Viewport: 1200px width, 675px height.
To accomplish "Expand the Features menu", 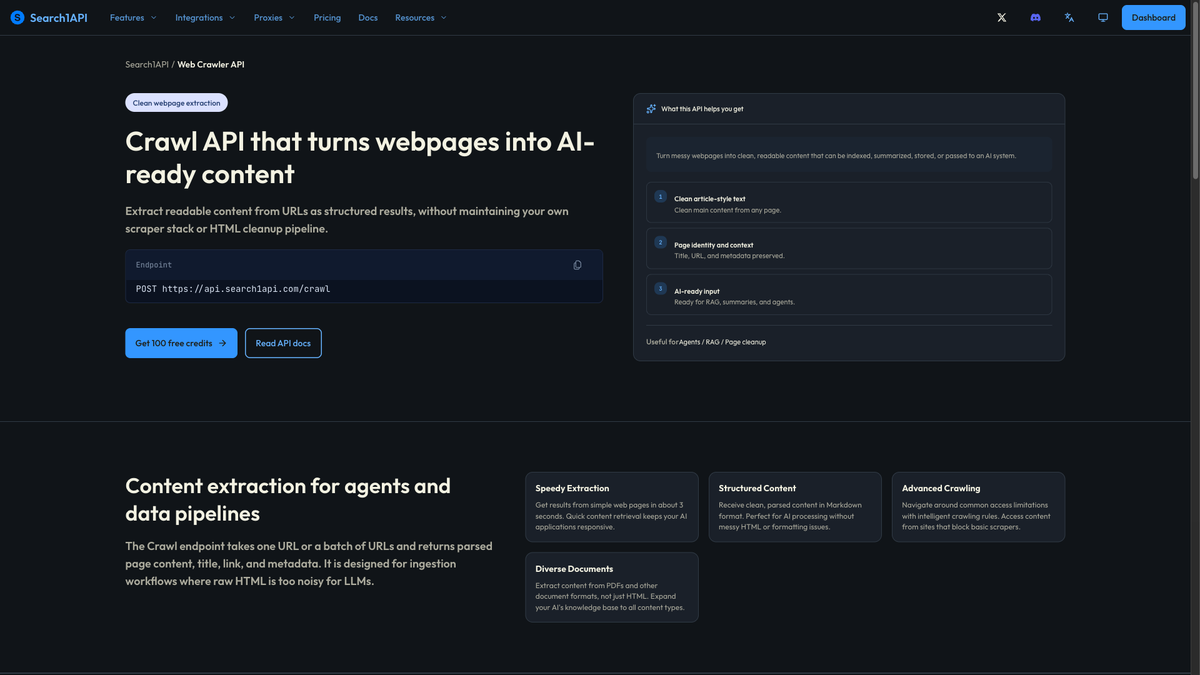I will pos(133,17).
